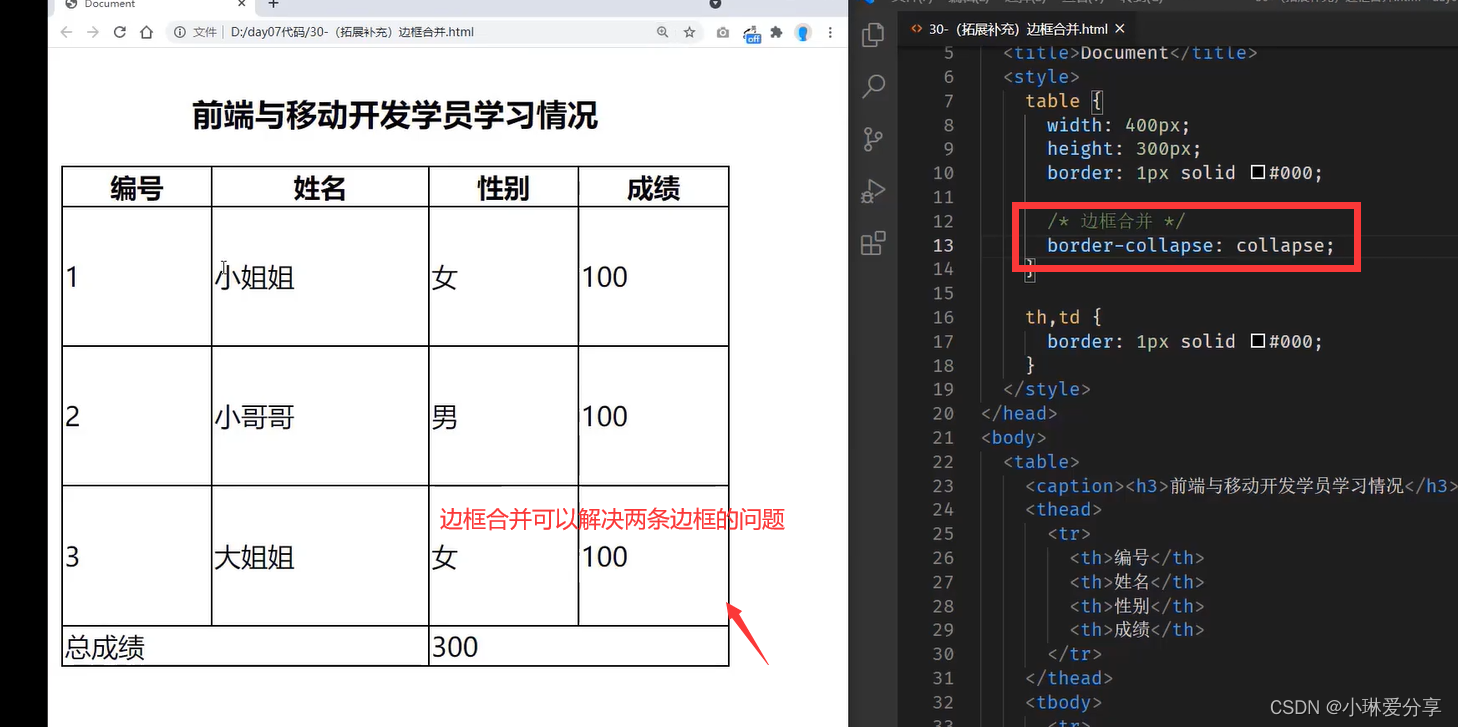This screenshot has height=727, width=1458.
Task: Close the 边框合并.html editor tab
Action: [1119, 29]
